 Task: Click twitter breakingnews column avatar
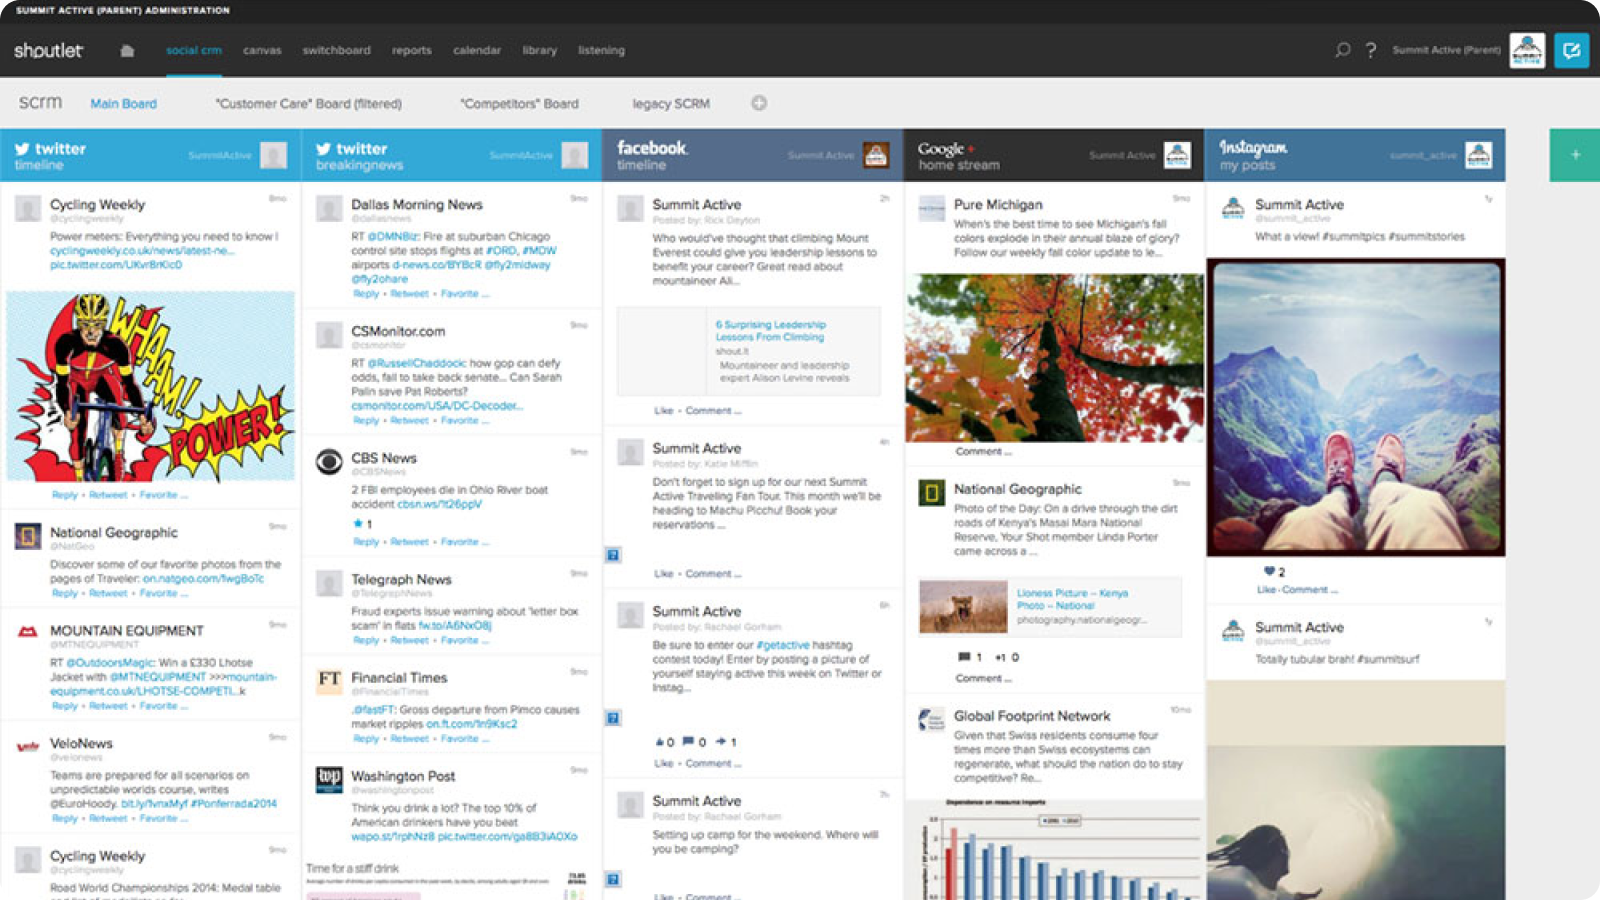(575, 155)
